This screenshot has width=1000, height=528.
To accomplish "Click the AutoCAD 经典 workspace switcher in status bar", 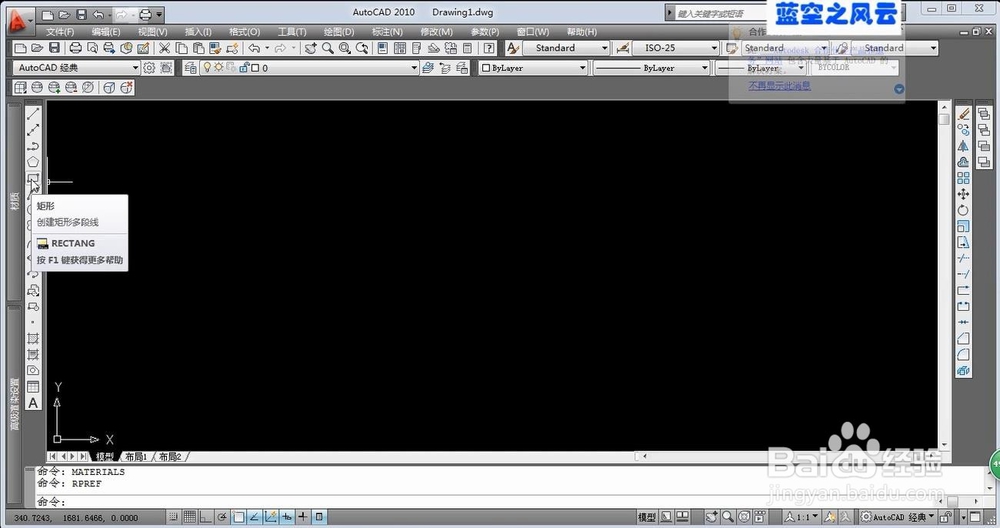I will pyautogui.click(x=898, y=517).
